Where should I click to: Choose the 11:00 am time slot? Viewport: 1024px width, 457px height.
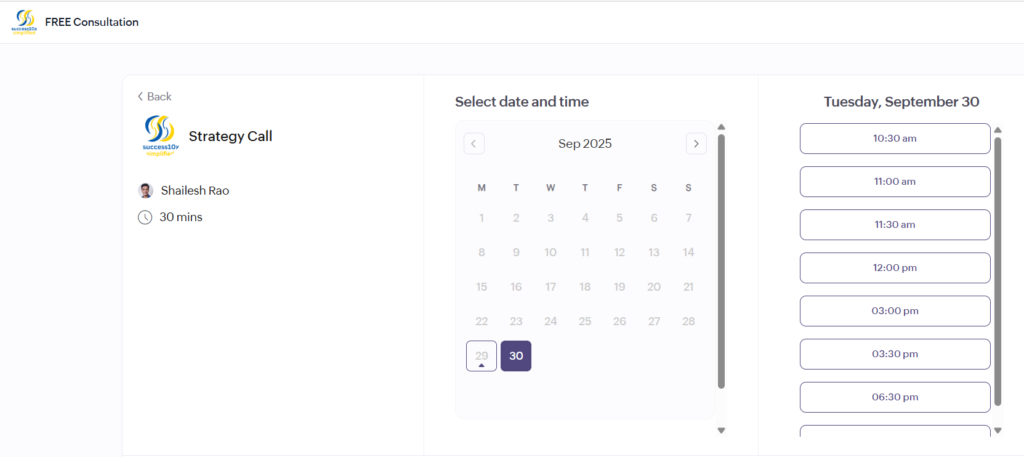point(894,182)
